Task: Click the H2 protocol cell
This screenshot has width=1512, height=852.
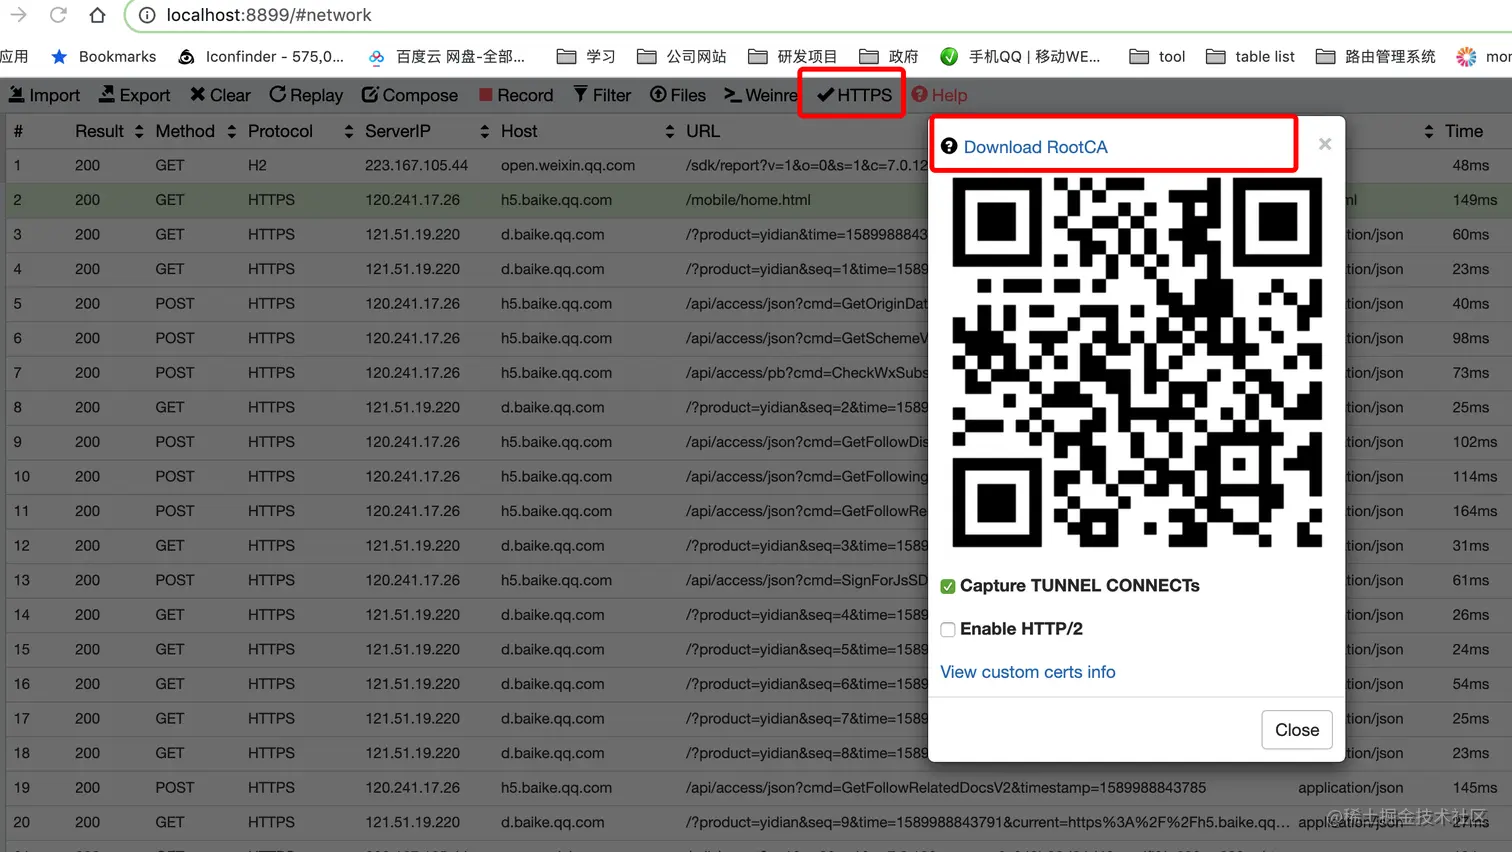Action: click(x=257, y=165)
